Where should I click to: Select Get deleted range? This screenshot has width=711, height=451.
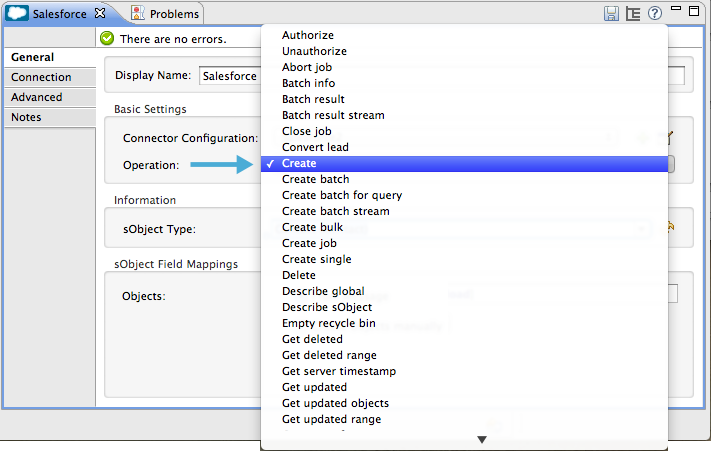pos(464,355)
